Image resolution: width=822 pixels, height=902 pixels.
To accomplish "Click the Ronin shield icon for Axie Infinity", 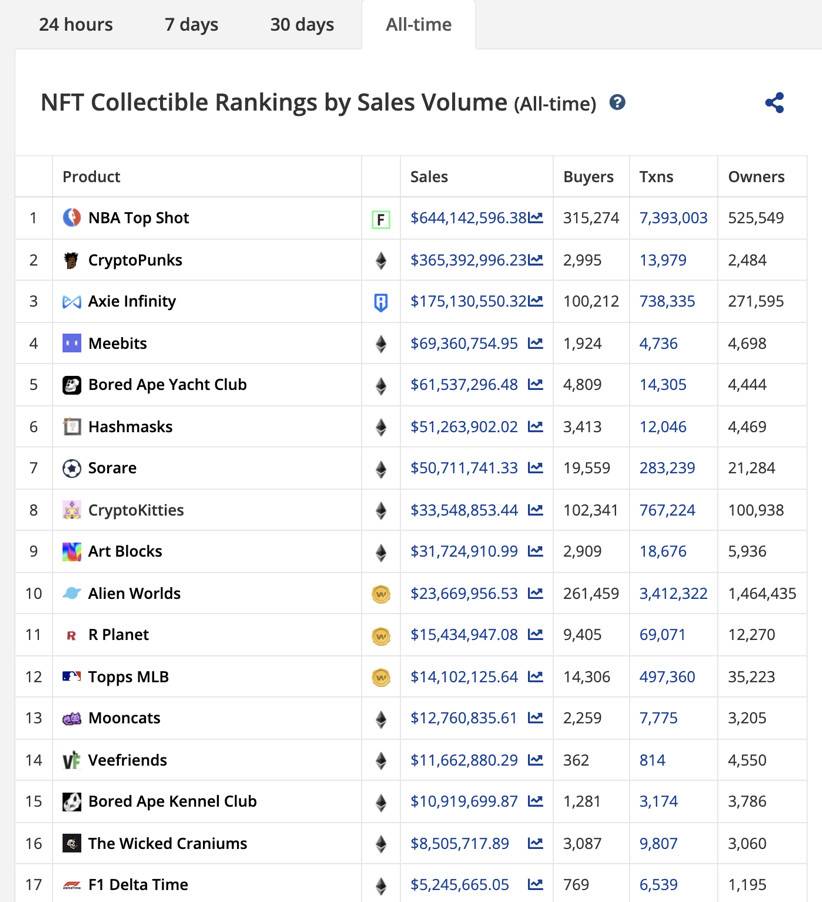I will (380, 302).
